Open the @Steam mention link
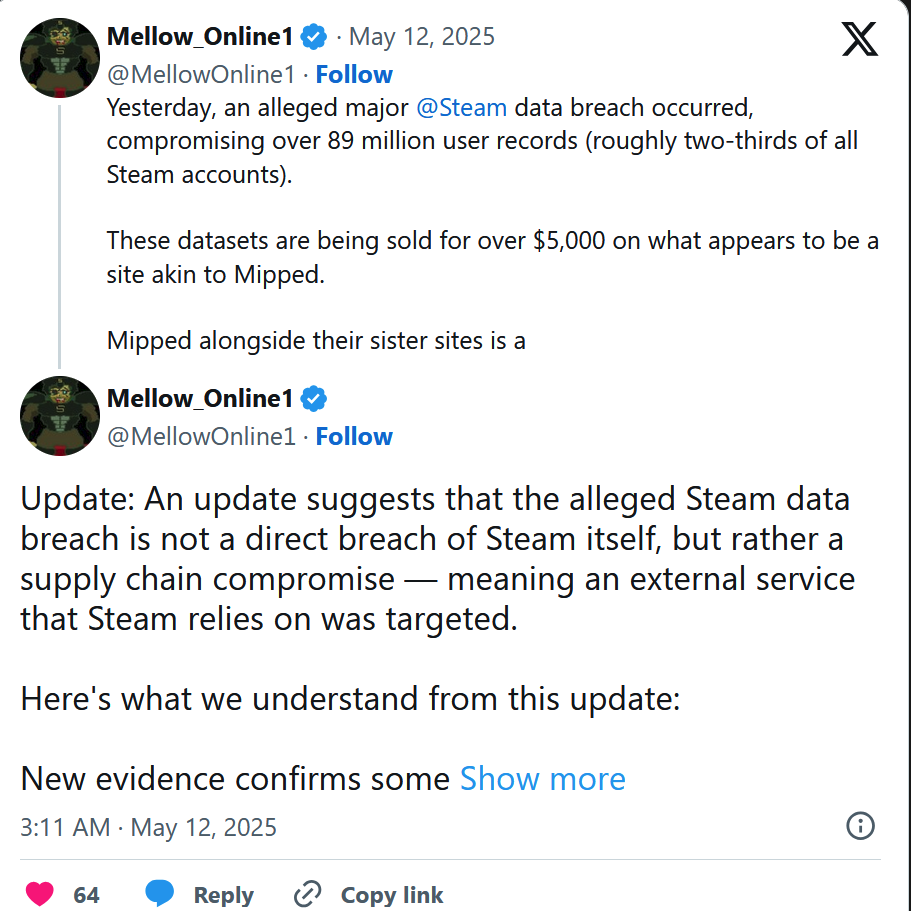911x911 pixels. click(462, 108)
